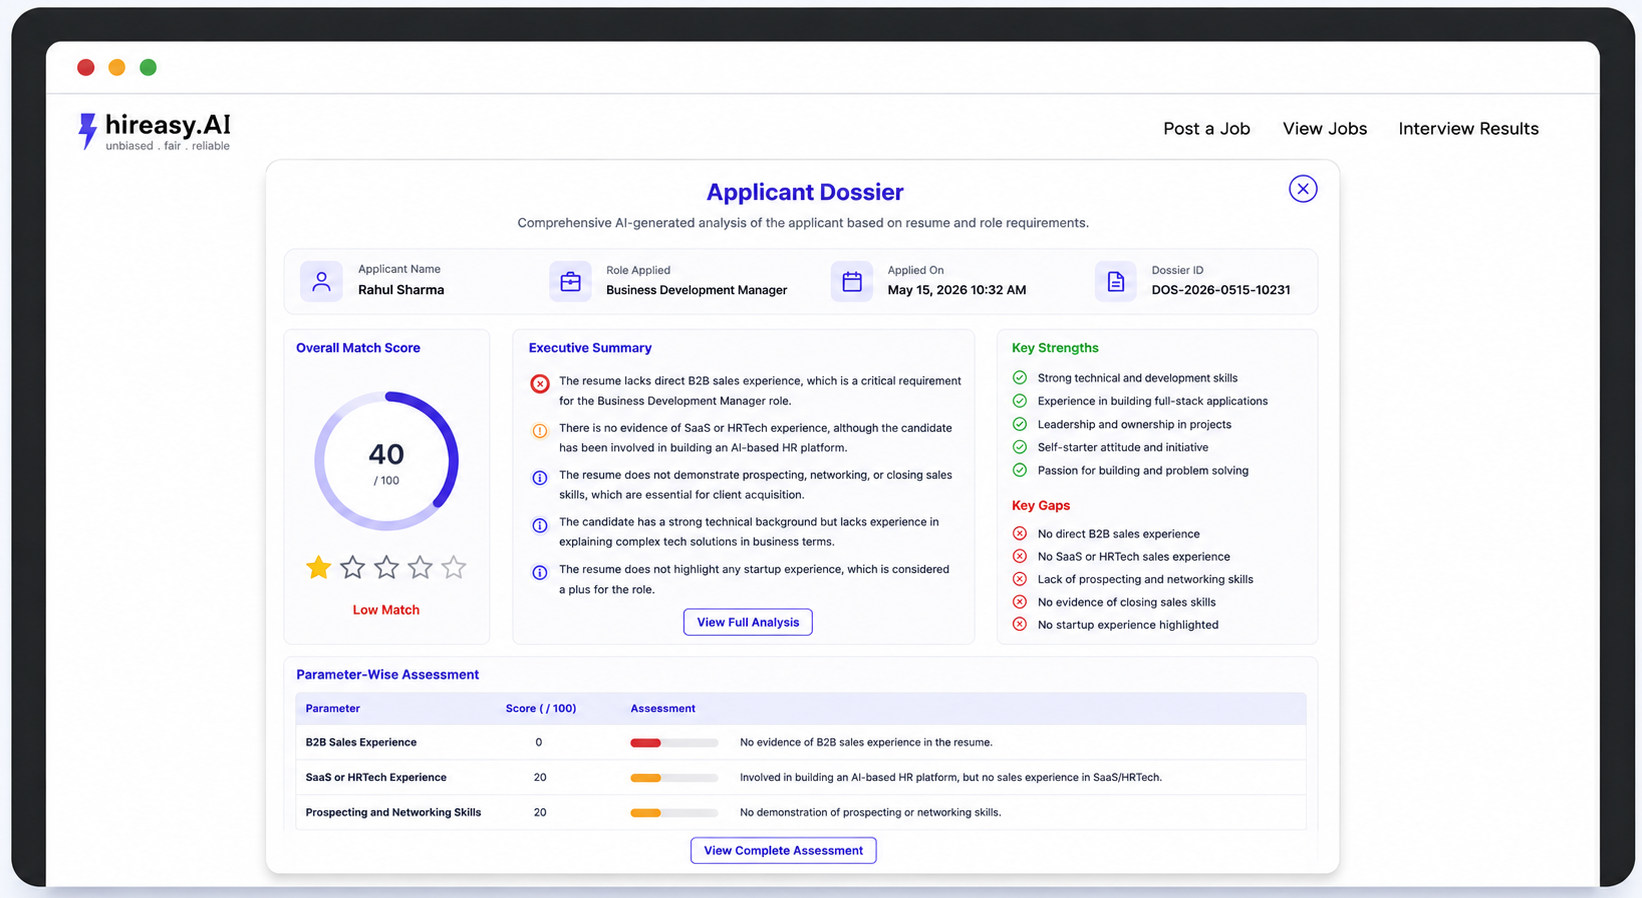
Task: Click the View Complete Assessment button
Action: pos(783,851)
